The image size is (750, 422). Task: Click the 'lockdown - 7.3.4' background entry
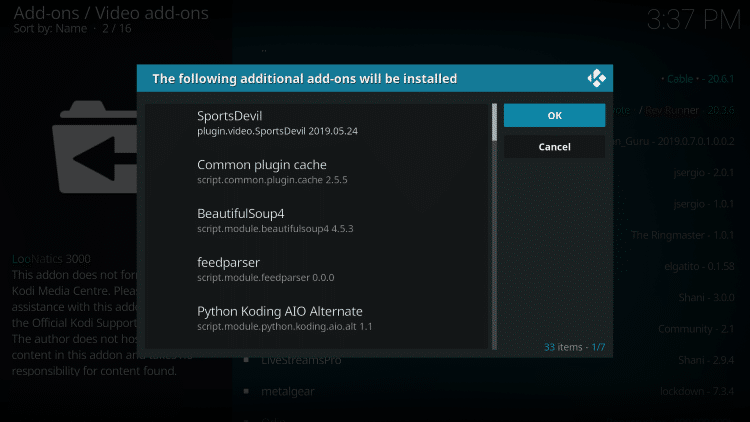click(x=697, y=391)
